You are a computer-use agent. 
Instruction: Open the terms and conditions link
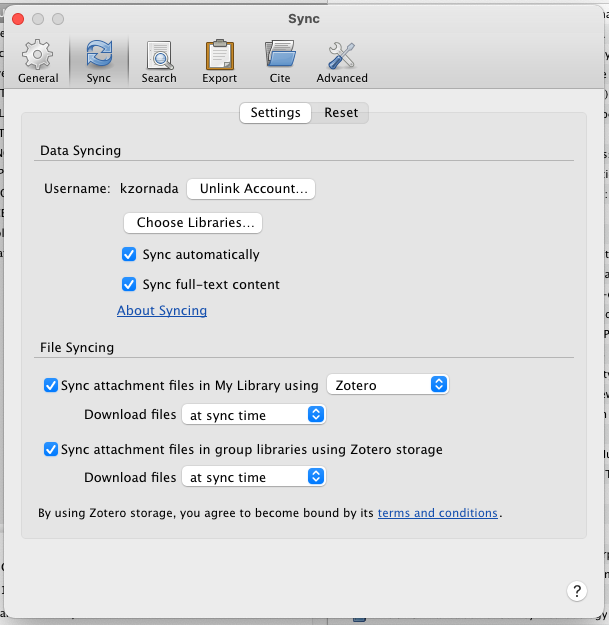[x=438, y=513]
